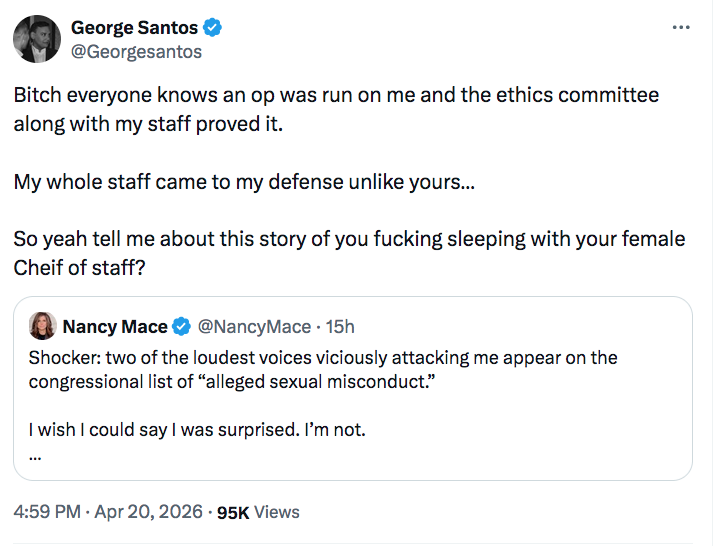Click the "I wish I could say" line
The image size is (717, 546).
click(x=196, y=430)
